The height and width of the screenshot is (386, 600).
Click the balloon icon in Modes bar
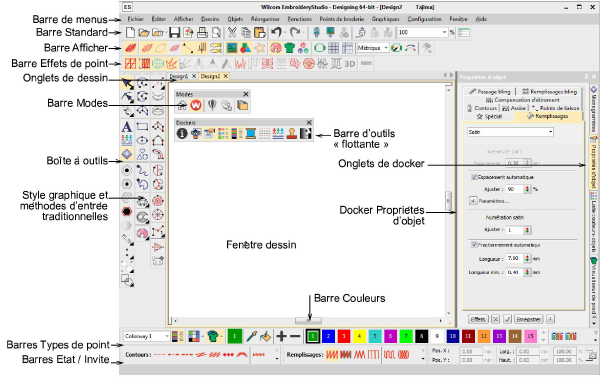pyautogui.click(x=212, y=105)
